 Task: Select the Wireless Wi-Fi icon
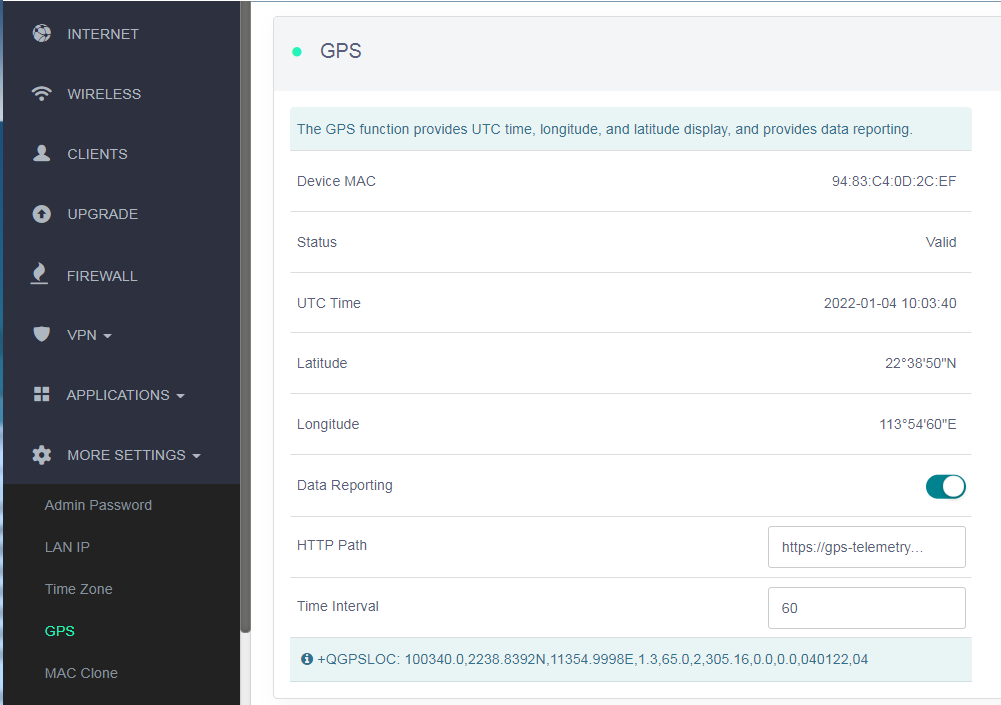tap(41, 93)
